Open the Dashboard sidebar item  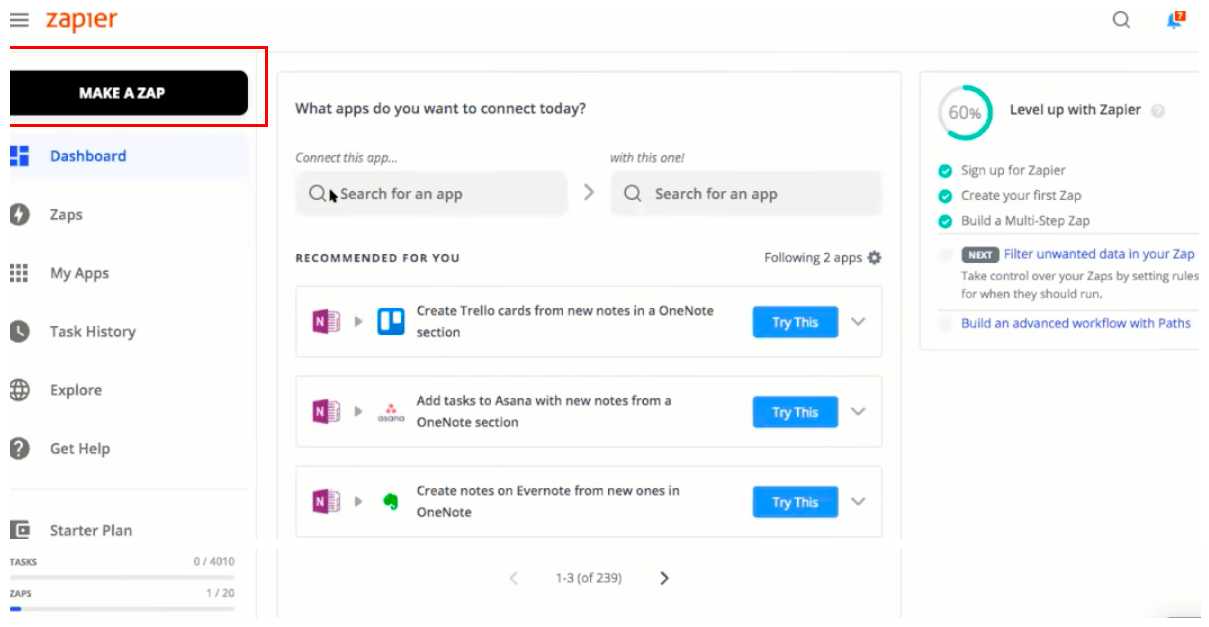[x=88, y=156]
